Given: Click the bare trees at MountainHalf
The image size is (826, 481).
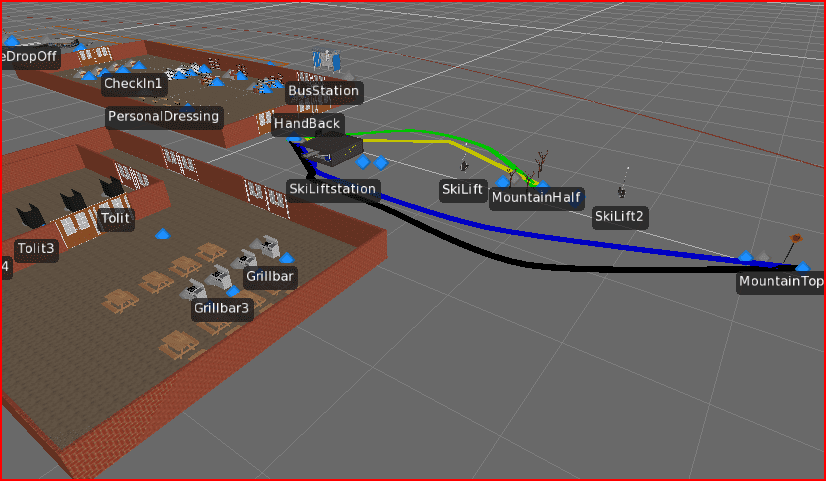Looking at the screenshot, I should 542,164.
